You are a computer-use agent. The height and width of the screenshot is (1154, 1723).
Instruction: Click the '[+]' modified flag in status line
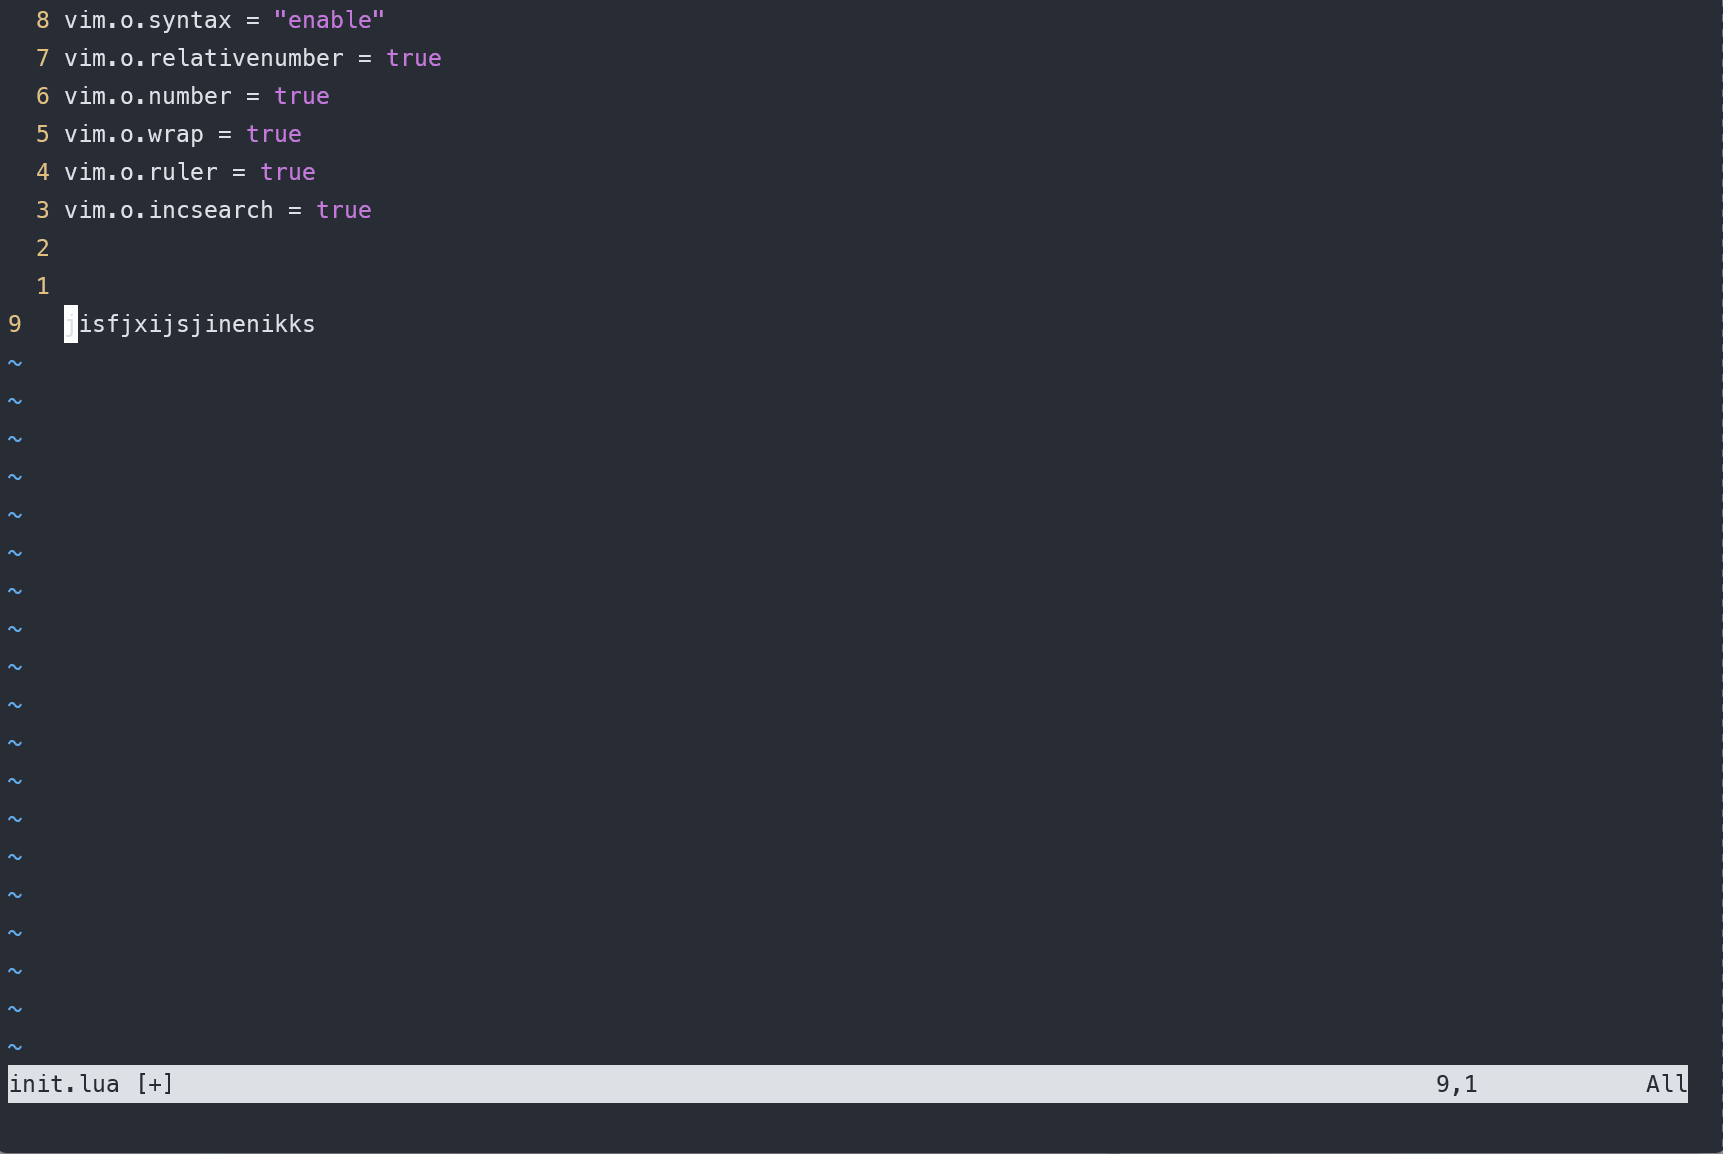pos(155,1084)
